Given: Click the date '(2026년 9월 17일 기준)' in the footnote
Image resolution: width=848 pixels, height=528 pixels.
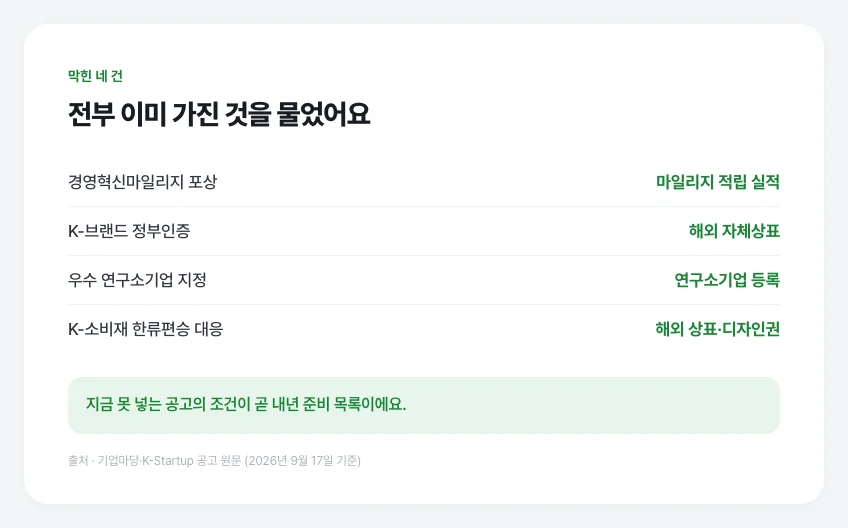Looking at the screenshot, I should tap(303, 460).
